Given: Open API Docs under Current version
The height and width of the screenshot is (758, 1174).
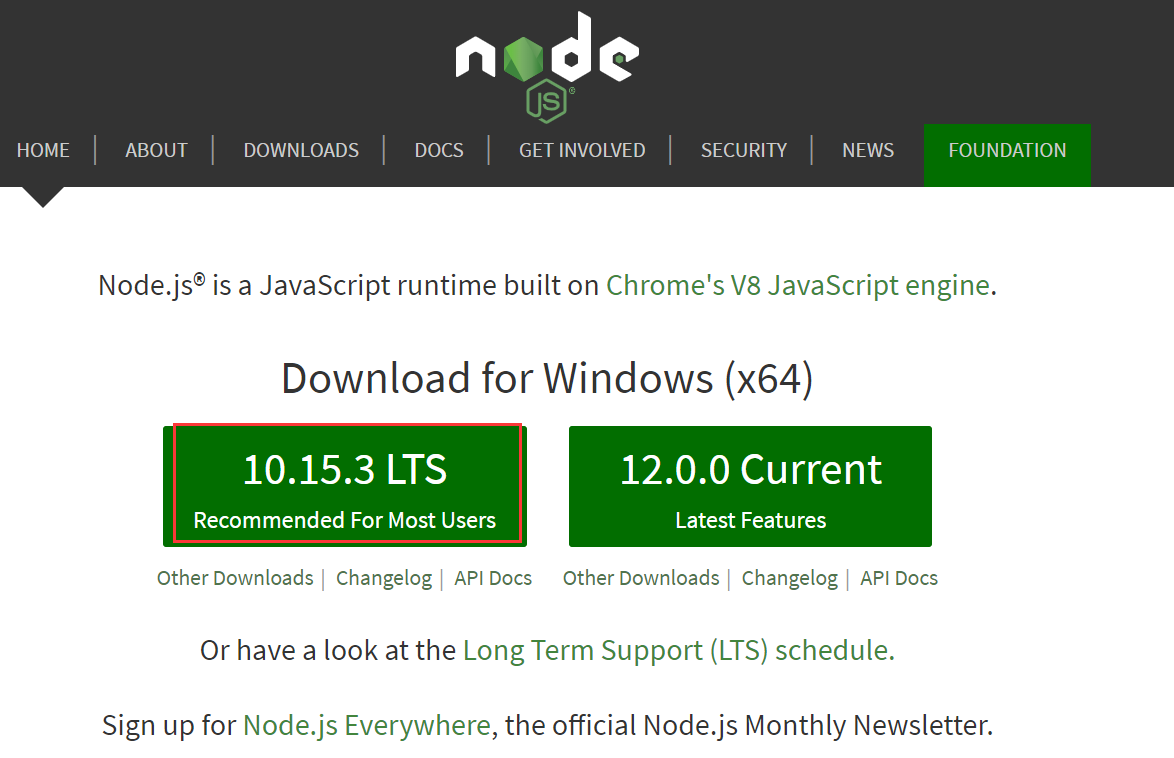Looking at the screenshot, I should pos(899,578).
